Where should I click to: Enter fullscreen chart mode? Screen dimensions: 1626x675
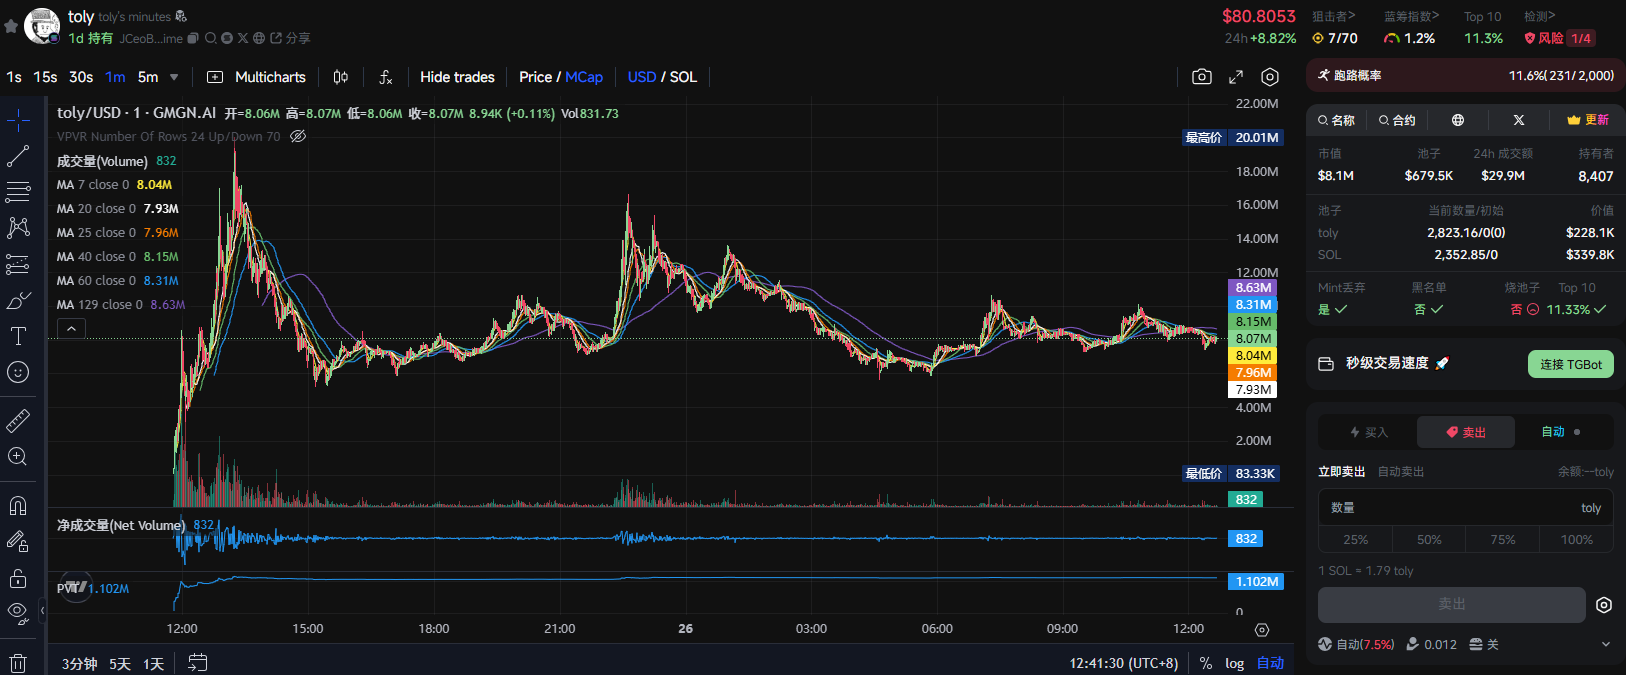click(1236, 77)
